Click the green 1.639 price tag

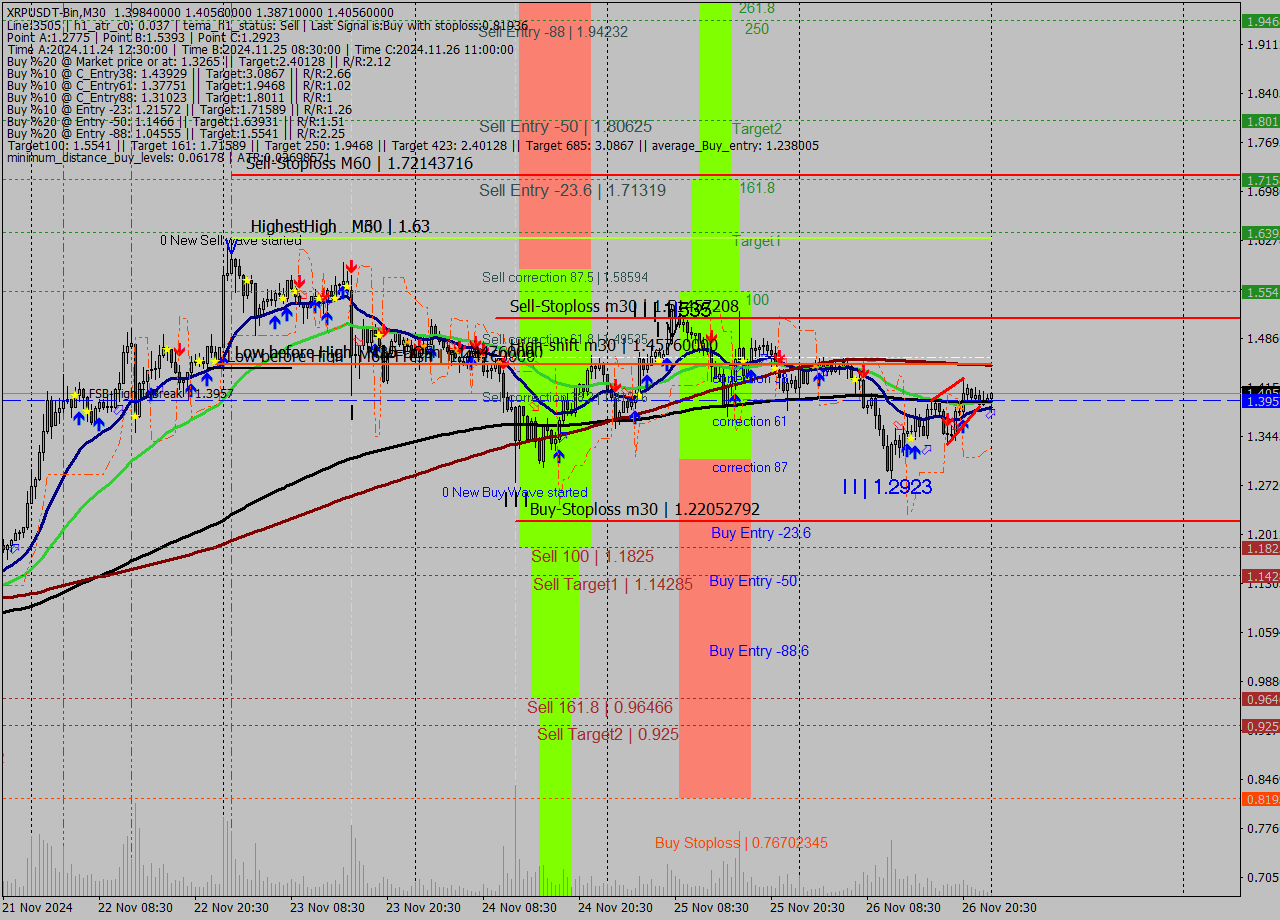point(1261,233)
